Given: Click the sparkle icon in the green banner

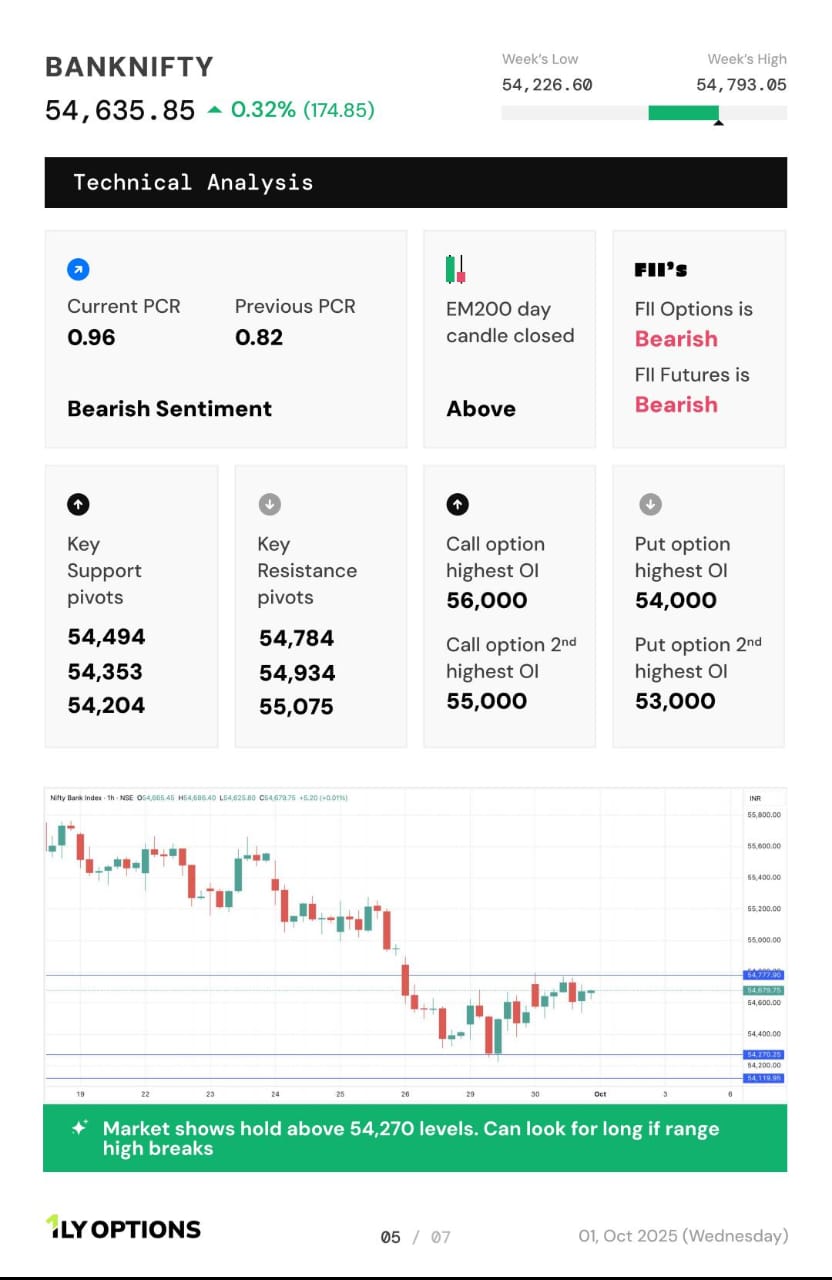Looking at the screenshot, I should 79,1128.
